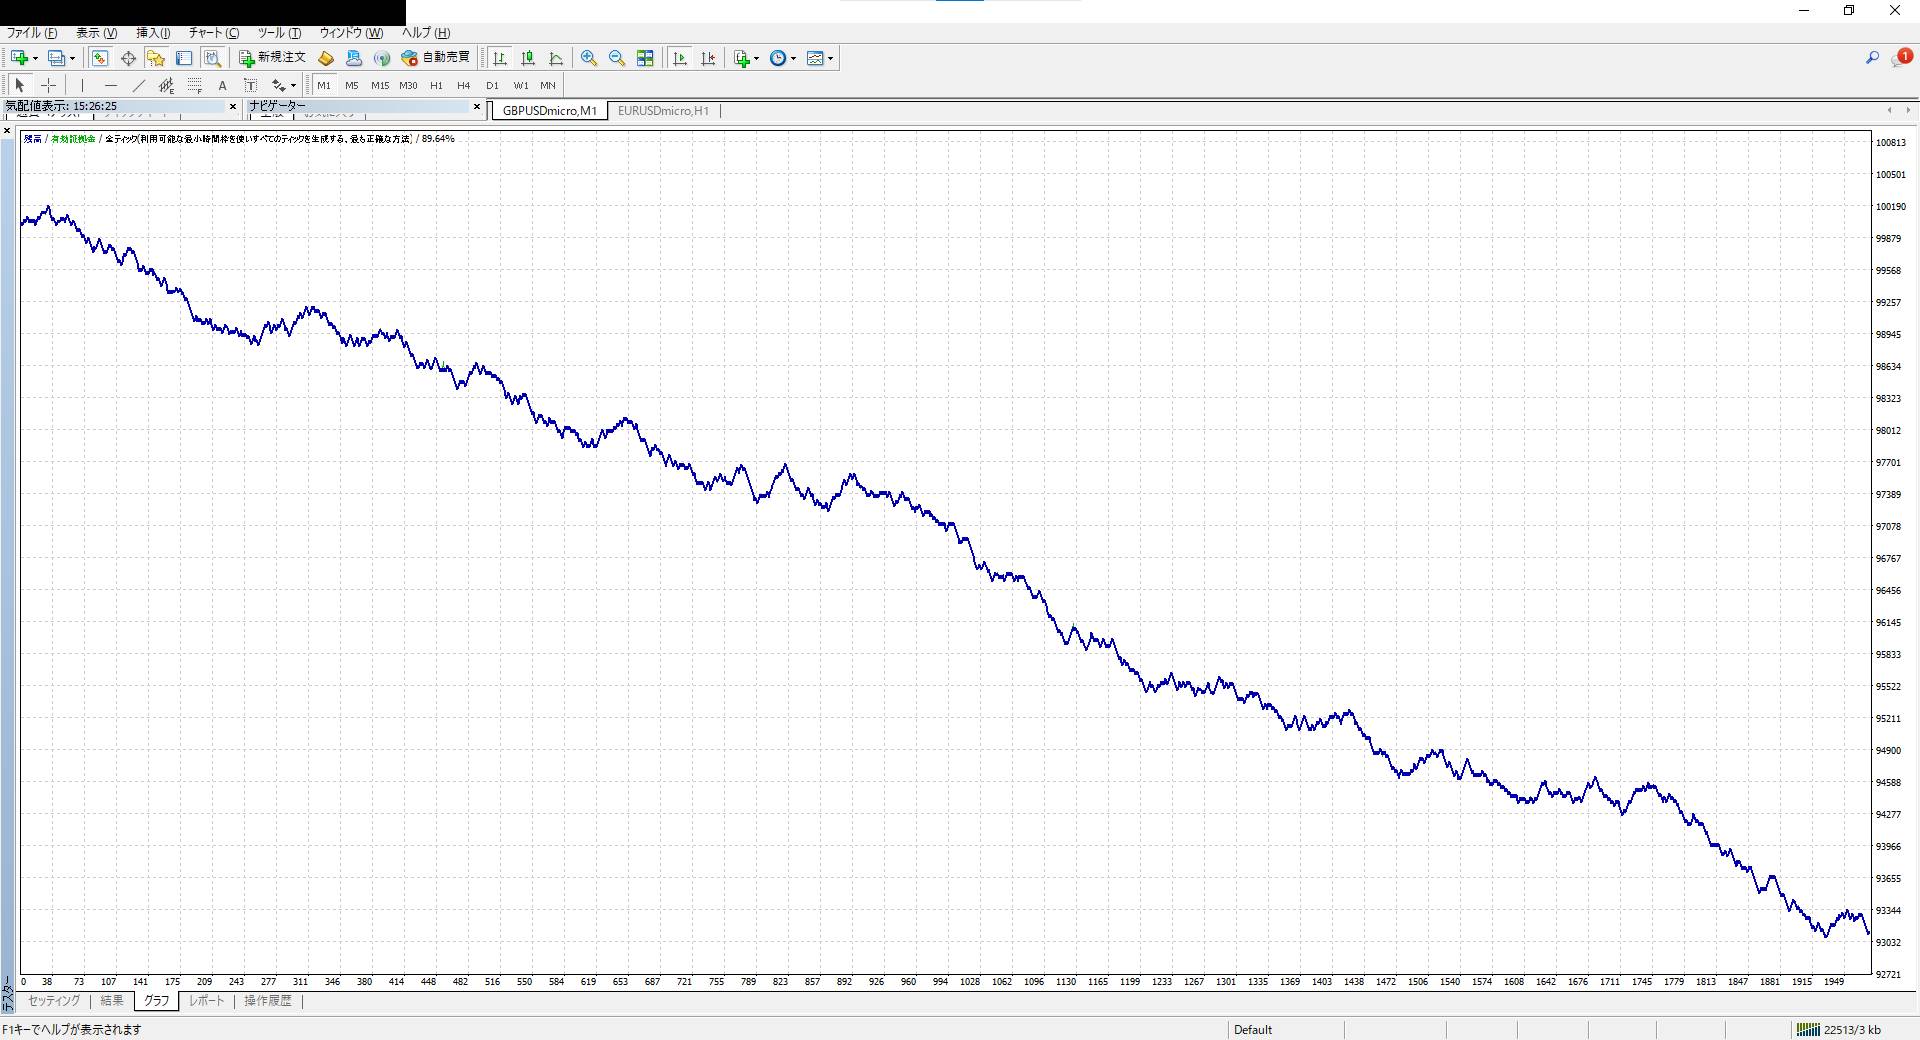Open the Data Window crosshair-target icon

(x=128, y=58)
